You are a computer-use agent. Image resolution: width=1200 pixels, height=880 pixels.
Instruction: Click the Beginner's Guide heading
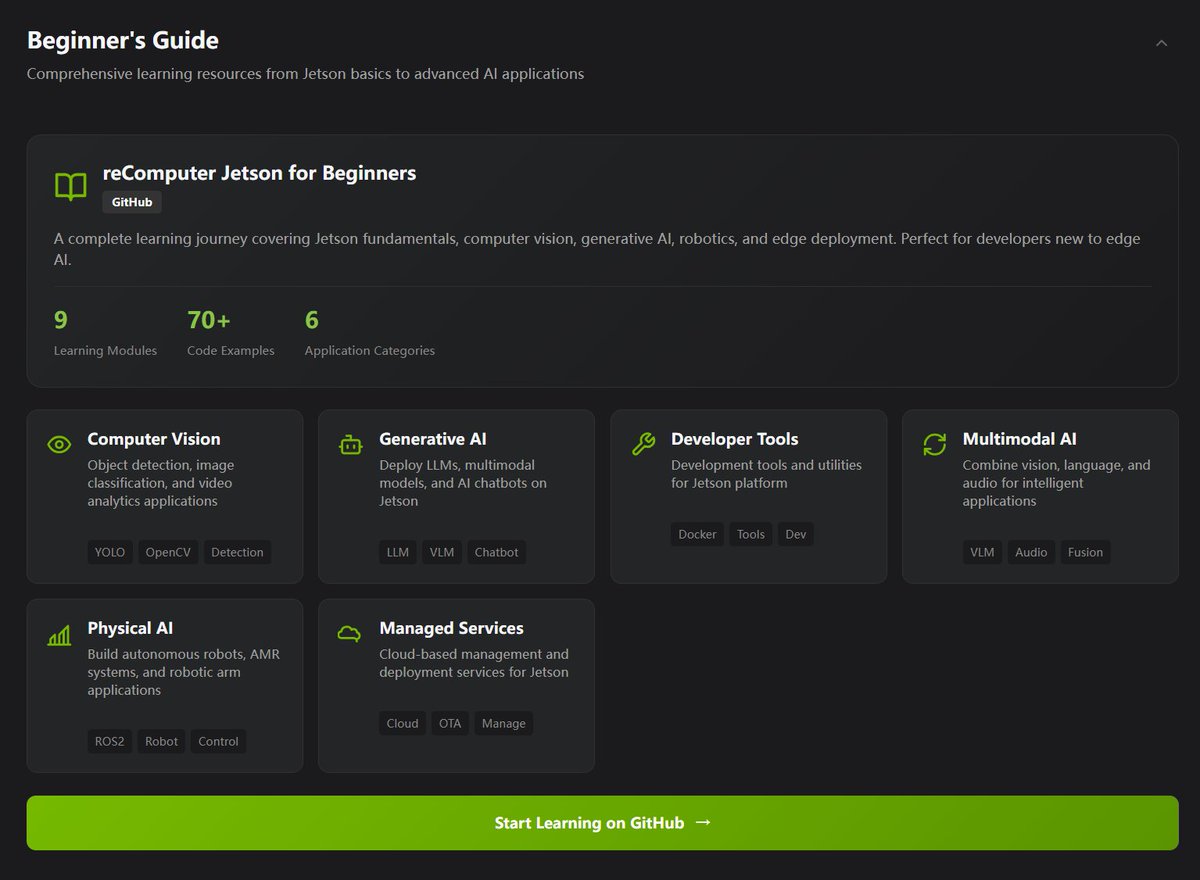123,41
